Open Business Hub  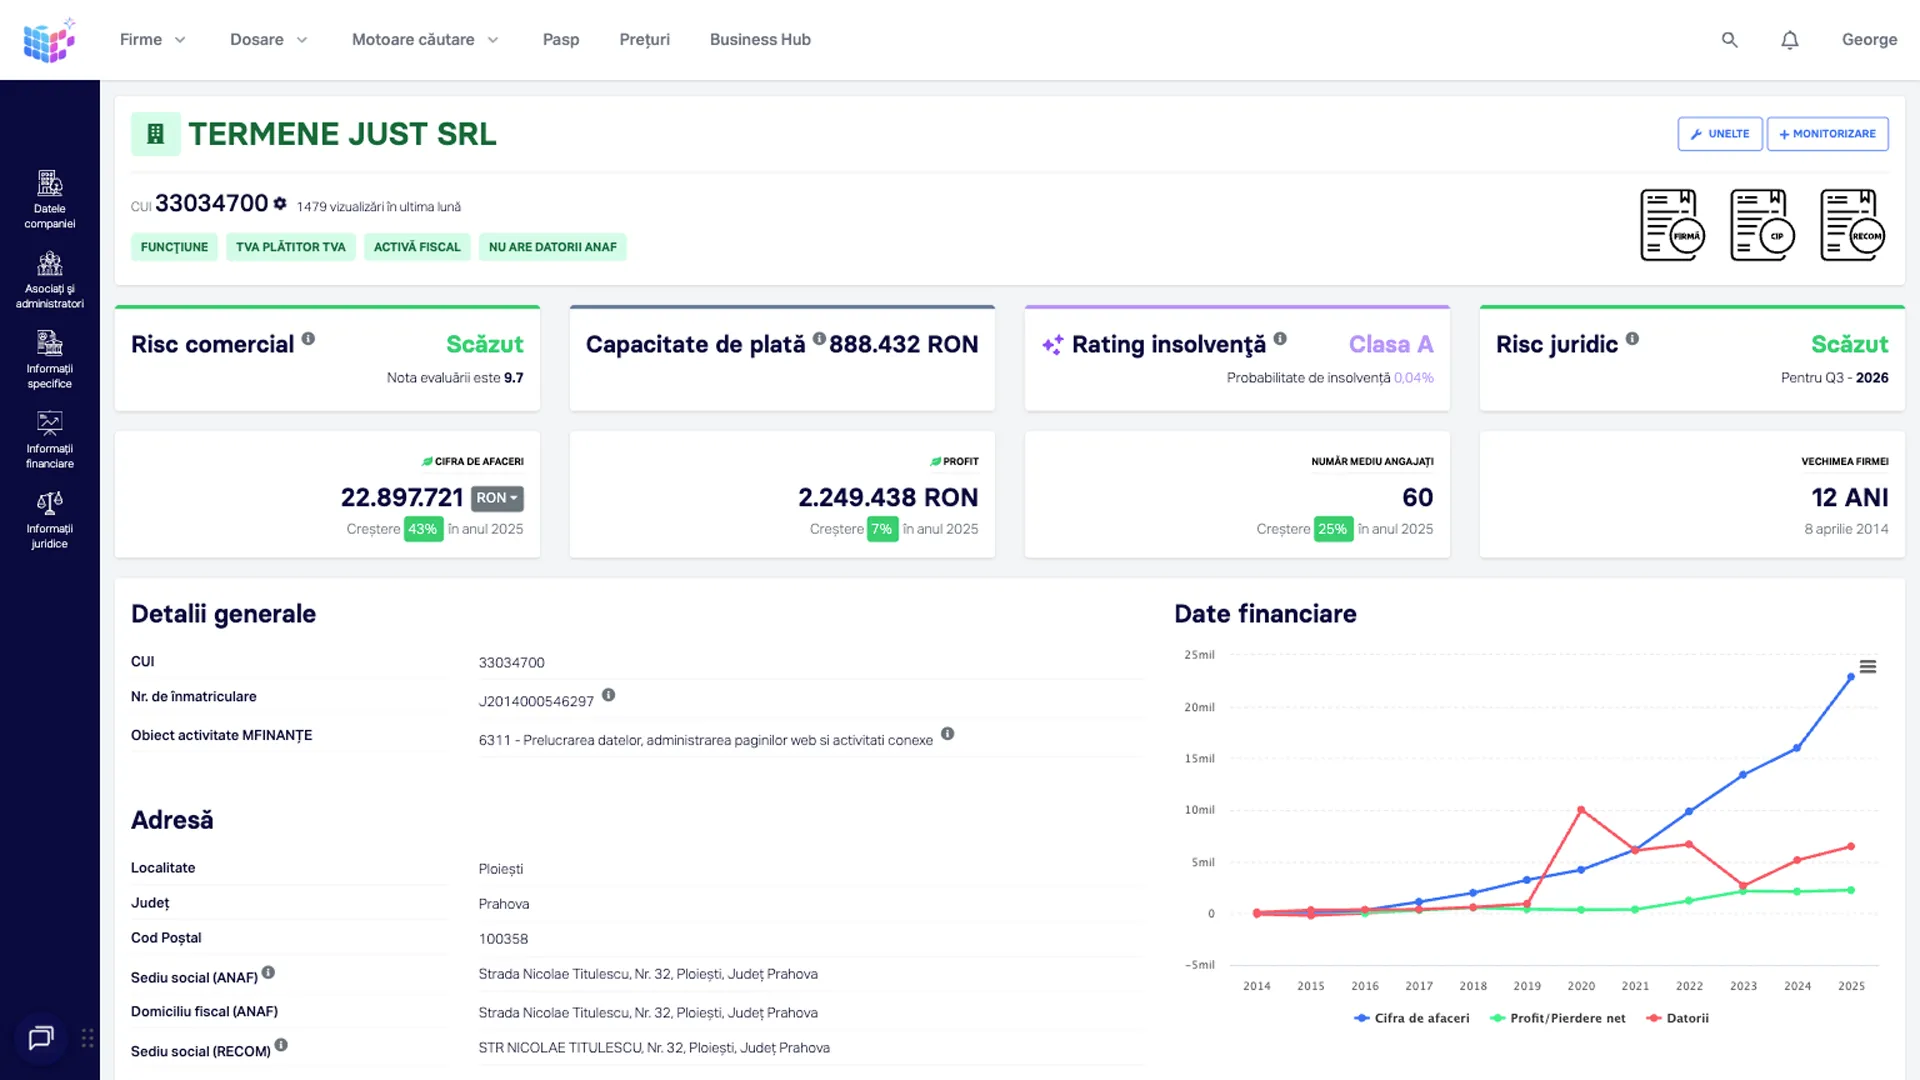760,40
